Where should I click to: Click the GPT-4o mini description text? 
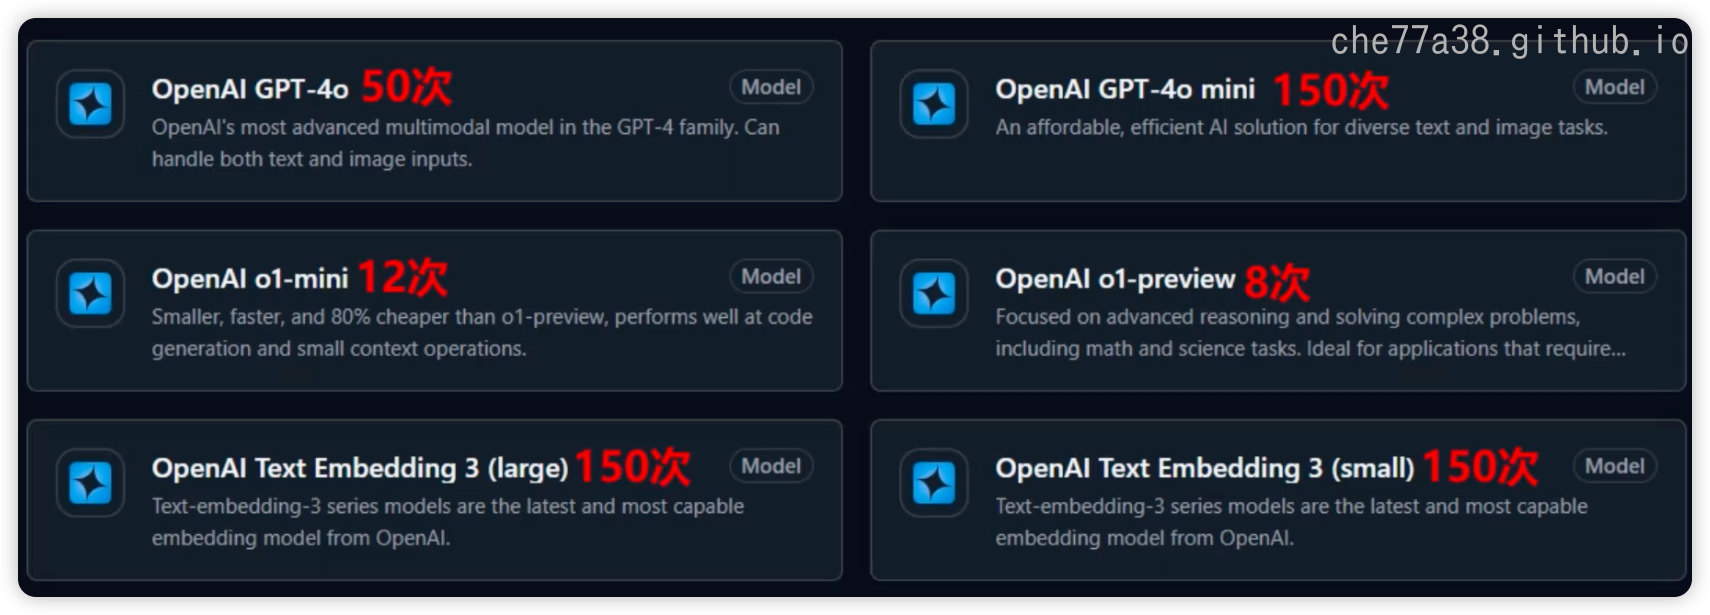tap(1301, 127)
